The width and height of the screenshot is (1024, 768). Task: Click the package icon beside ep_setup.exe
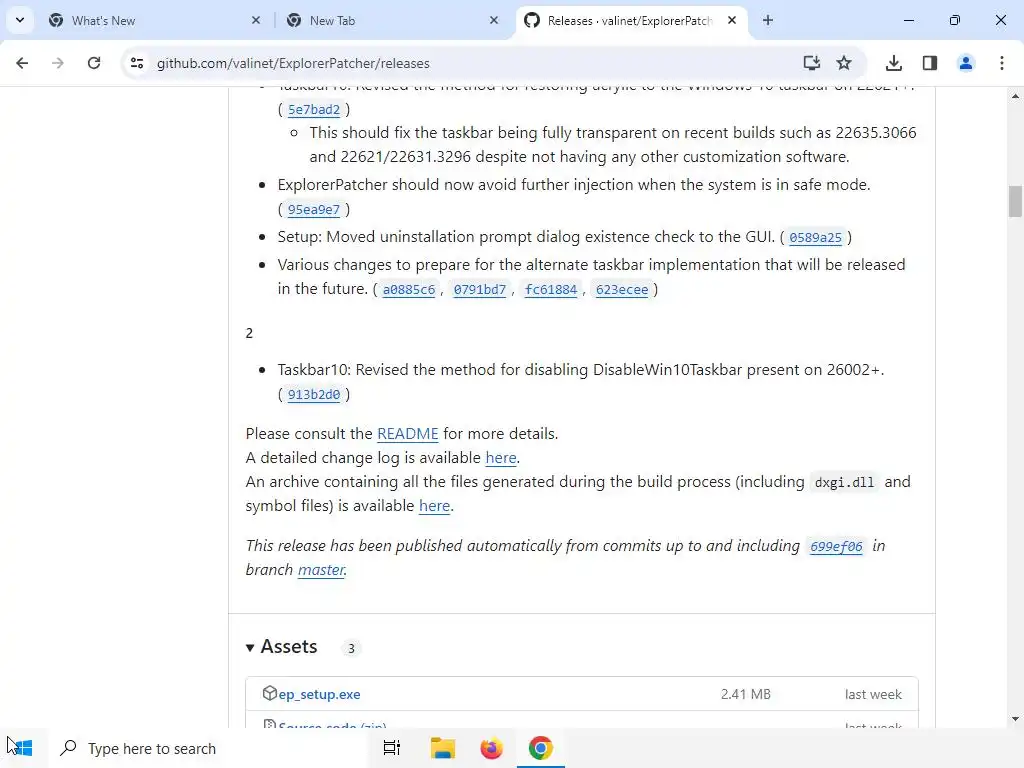269,694
